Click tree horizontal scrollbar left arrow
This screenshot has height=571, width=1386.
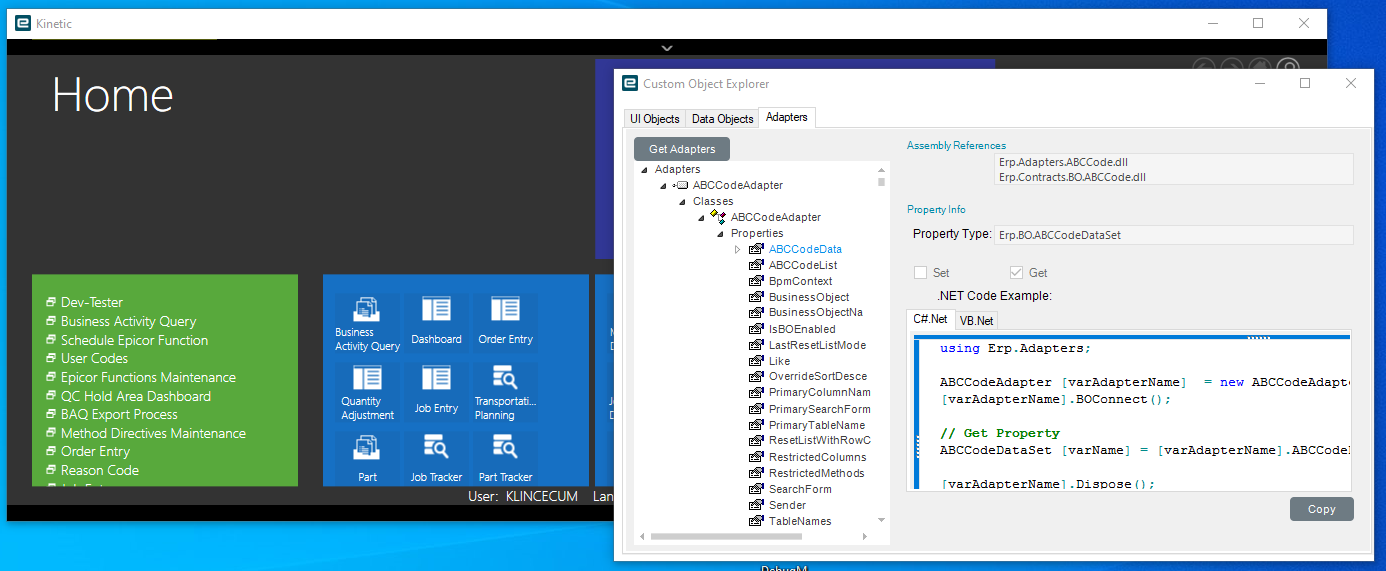point(642,536)
